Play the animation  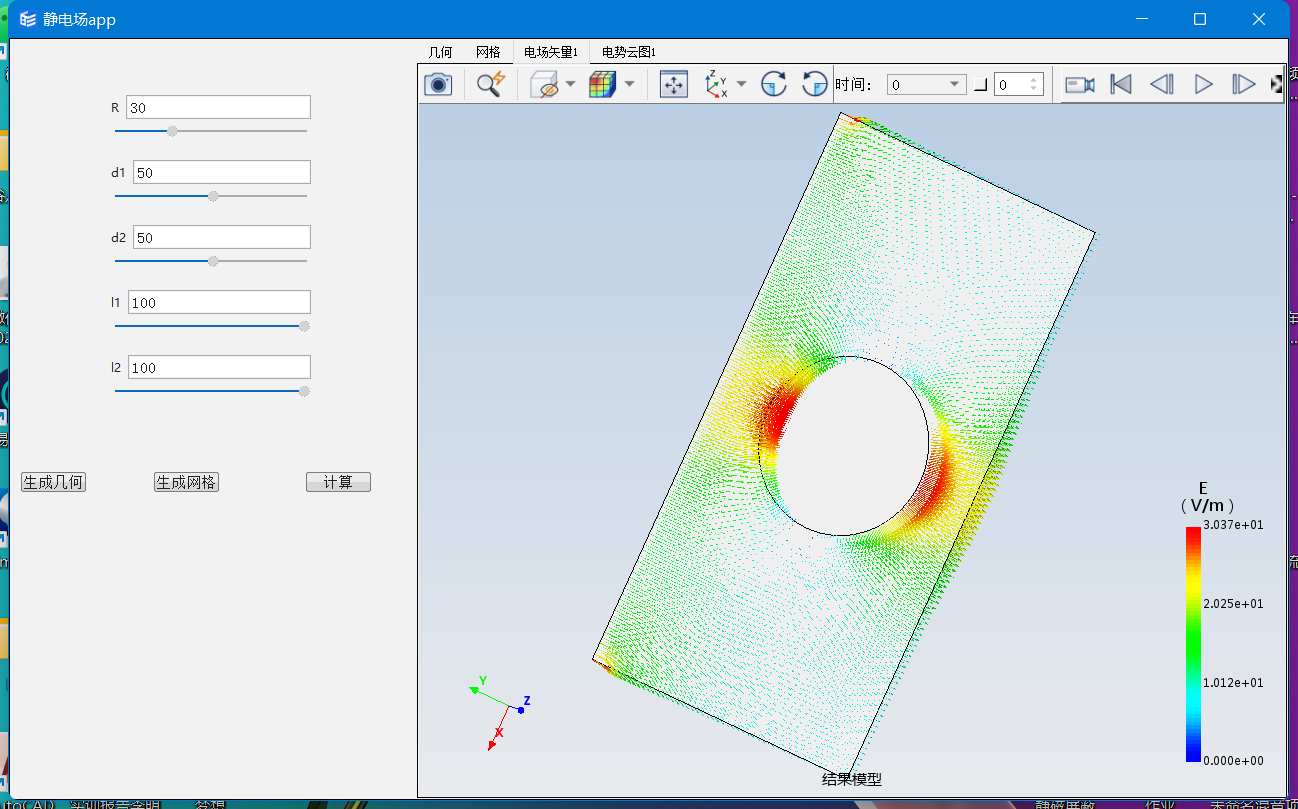(1204, 85)
